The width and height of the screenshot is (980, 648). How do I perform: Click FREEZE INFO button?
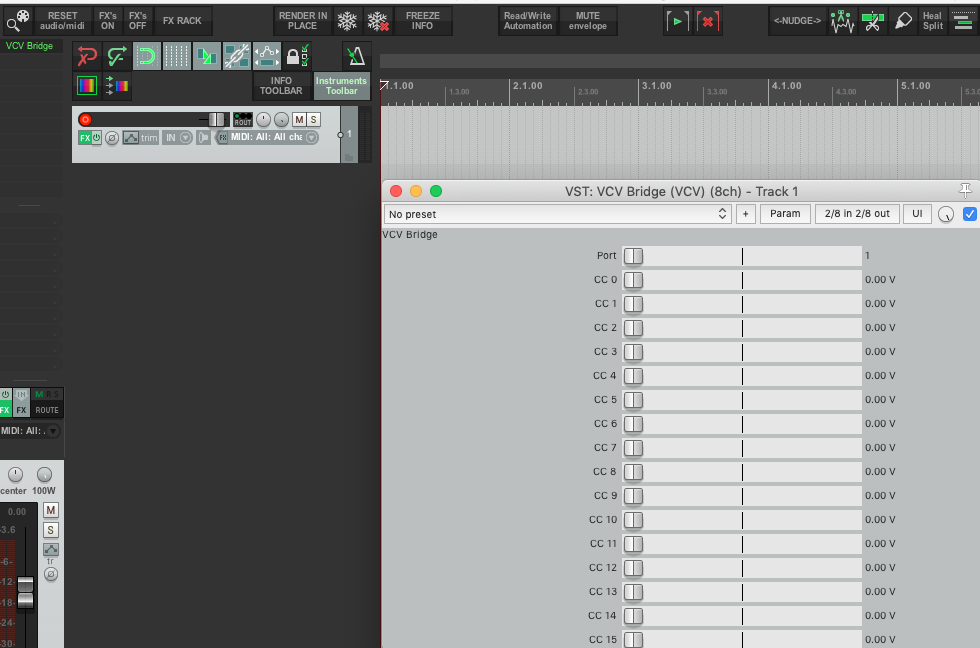click(x=422, y=21)
